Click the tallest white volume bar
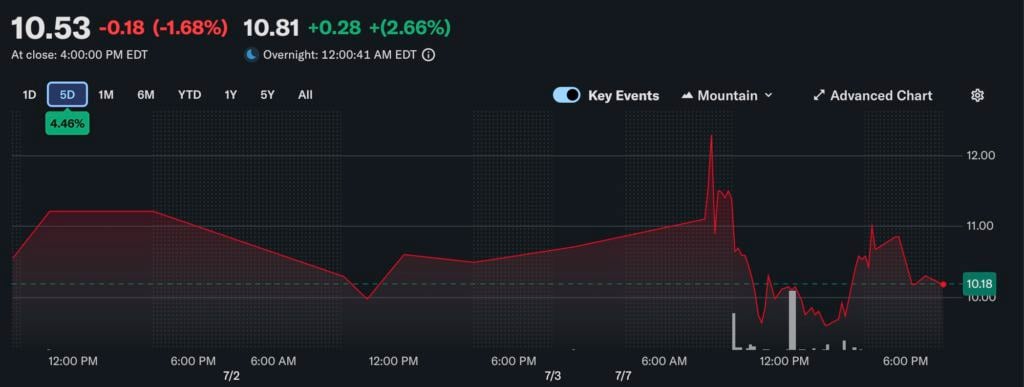This screenshot has height=387, width=1024. tap(792, 320)
